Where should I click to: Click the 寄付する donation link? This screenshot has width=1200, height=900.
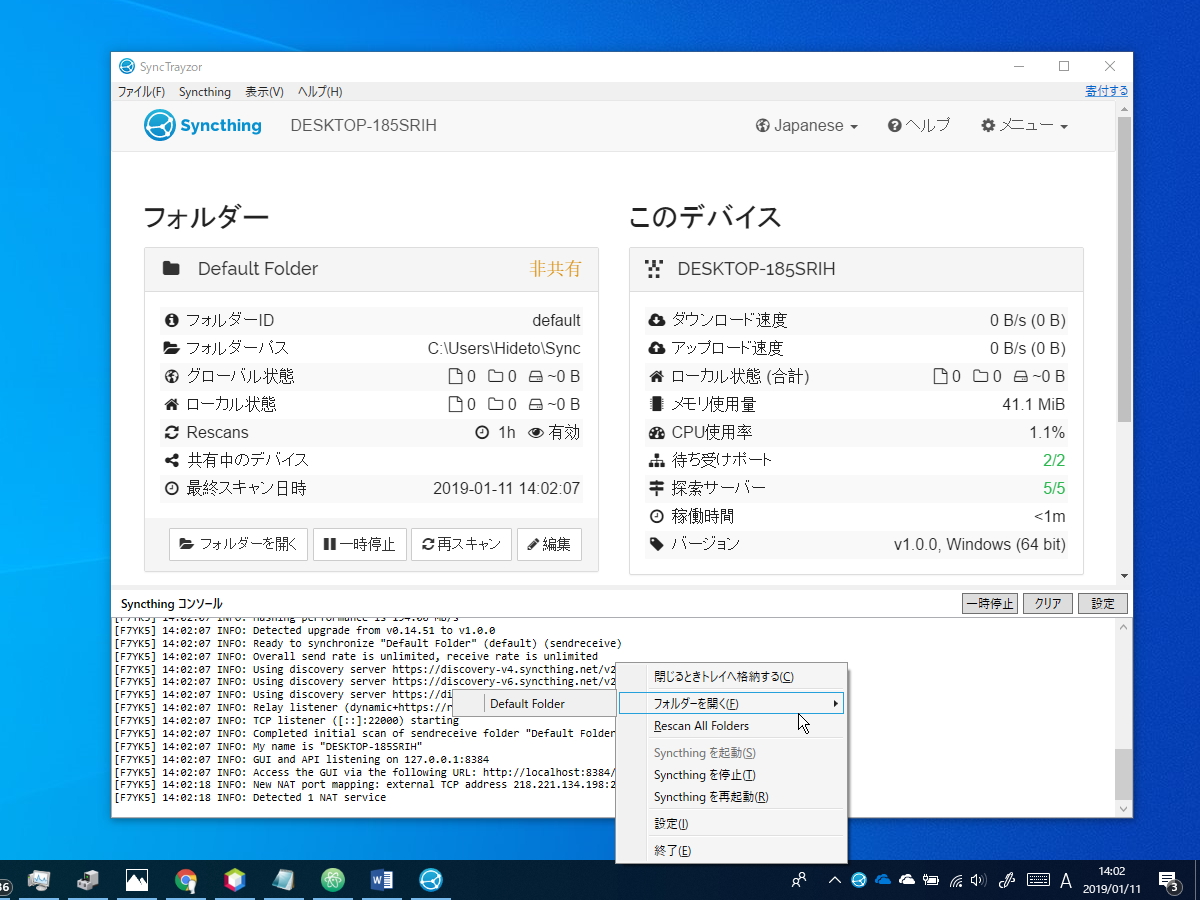click(x=1106, y=90)
